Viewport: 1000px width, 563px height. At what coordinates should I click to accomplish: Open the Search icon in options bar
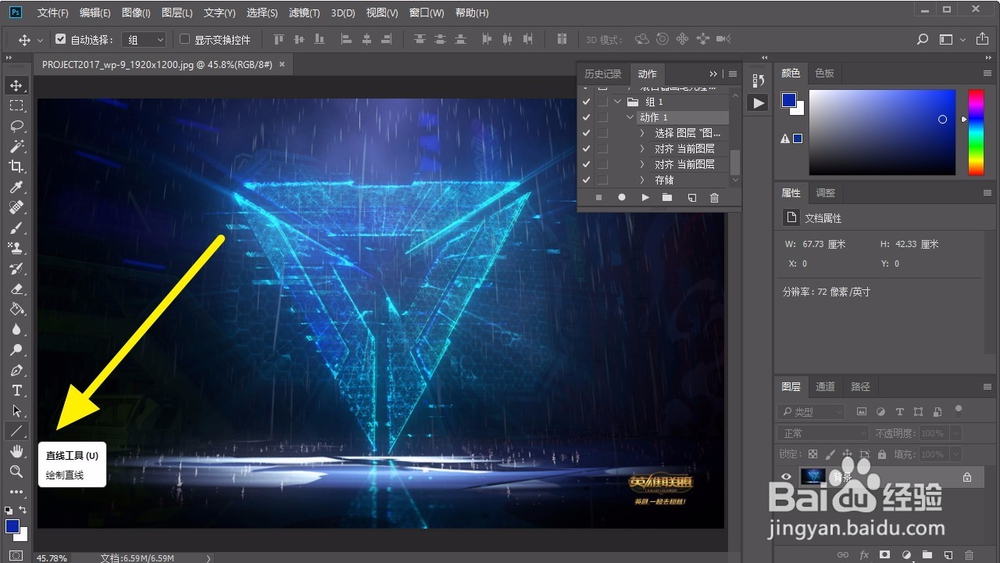922,40
